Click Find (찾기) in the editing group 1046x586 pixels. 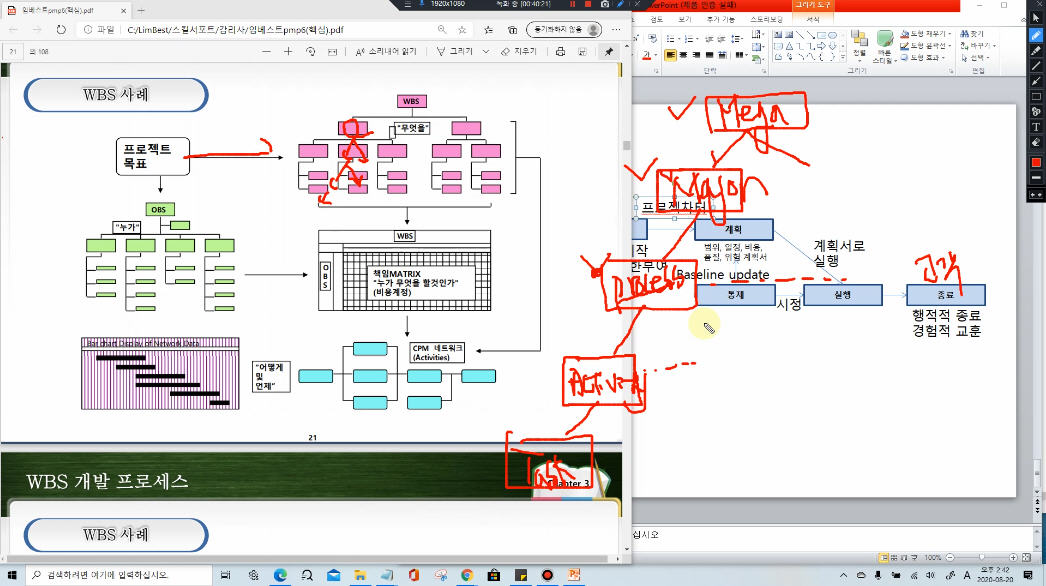972,33
